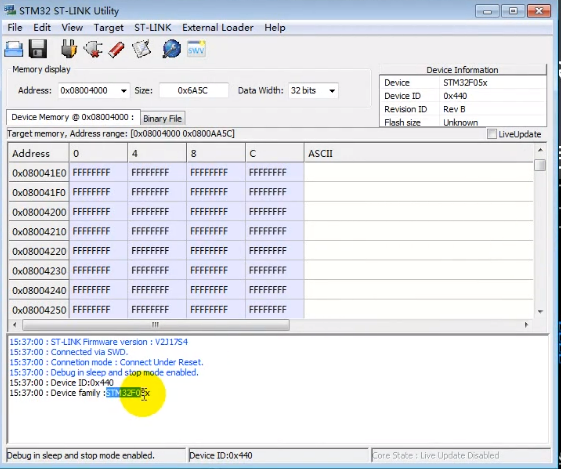The image size is (561, 469).
Task: Click the vertical scrollbar thumb
Action: [540, 165]
